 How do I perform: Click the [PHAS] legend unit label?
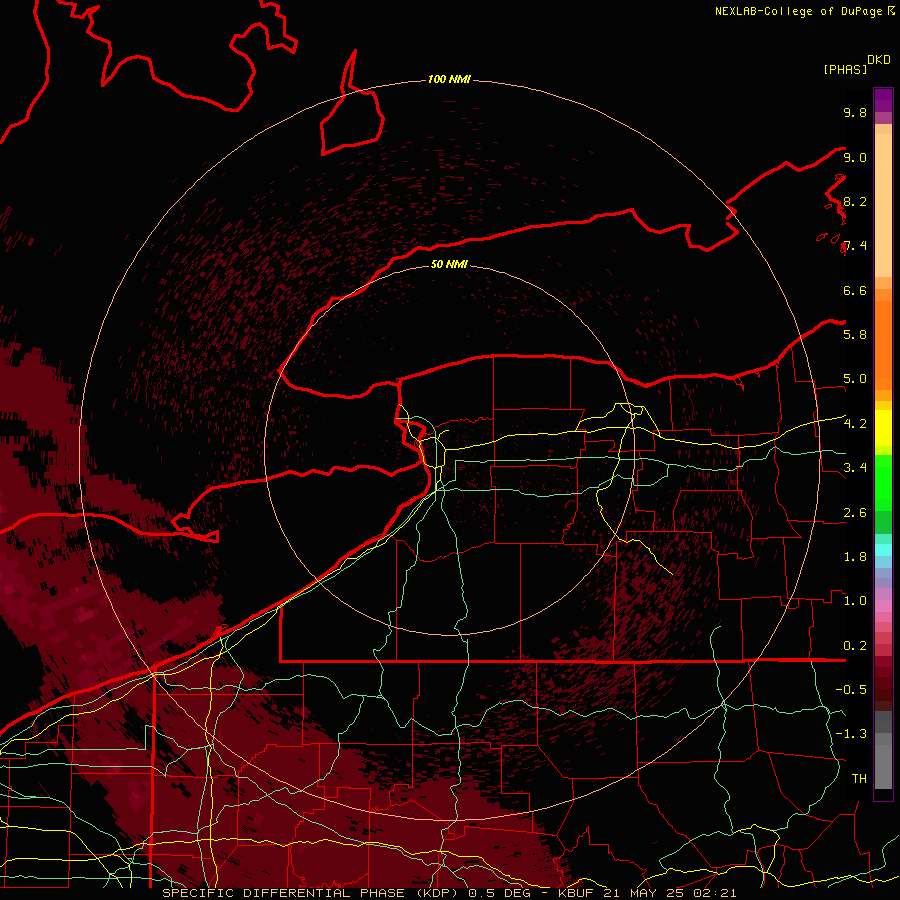point(845,69)
